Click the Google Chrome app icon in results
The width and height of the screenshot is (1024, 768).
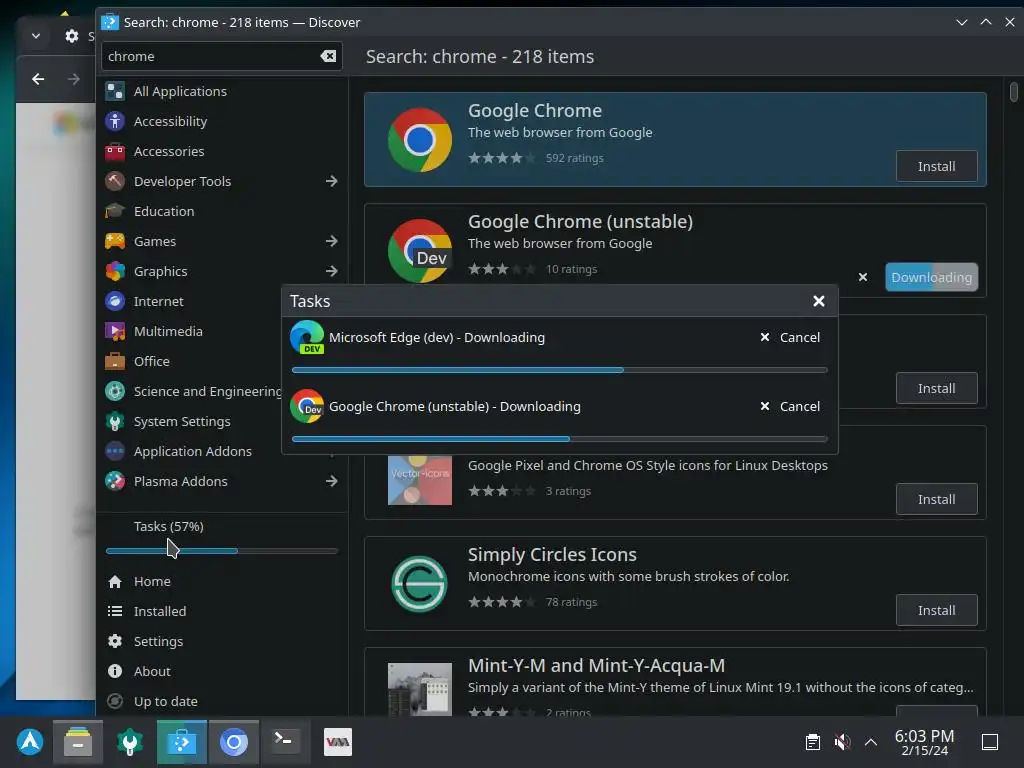point(420,140)
